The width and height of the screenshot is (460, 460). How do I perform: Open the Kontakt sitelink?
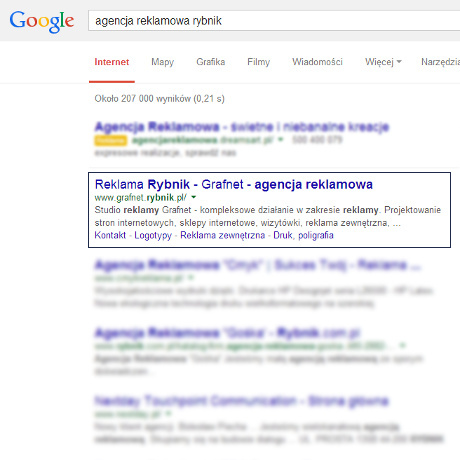click(110, 235)
